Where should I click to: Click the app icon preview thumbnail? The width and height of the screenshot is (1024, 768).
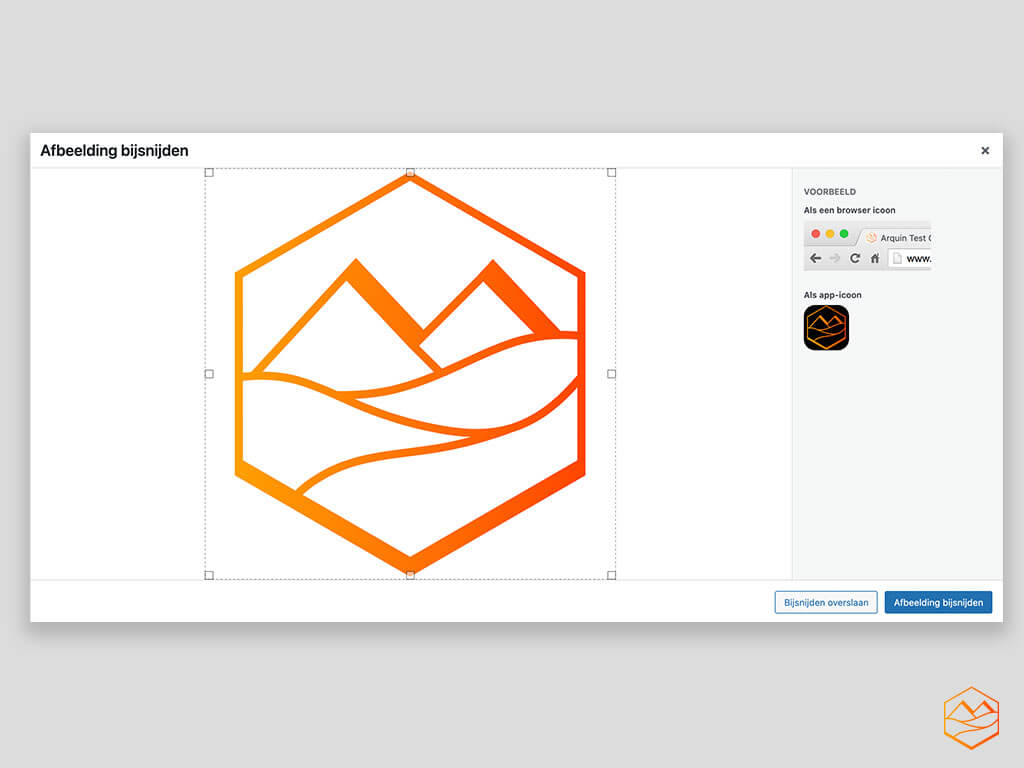click(826, 328)
